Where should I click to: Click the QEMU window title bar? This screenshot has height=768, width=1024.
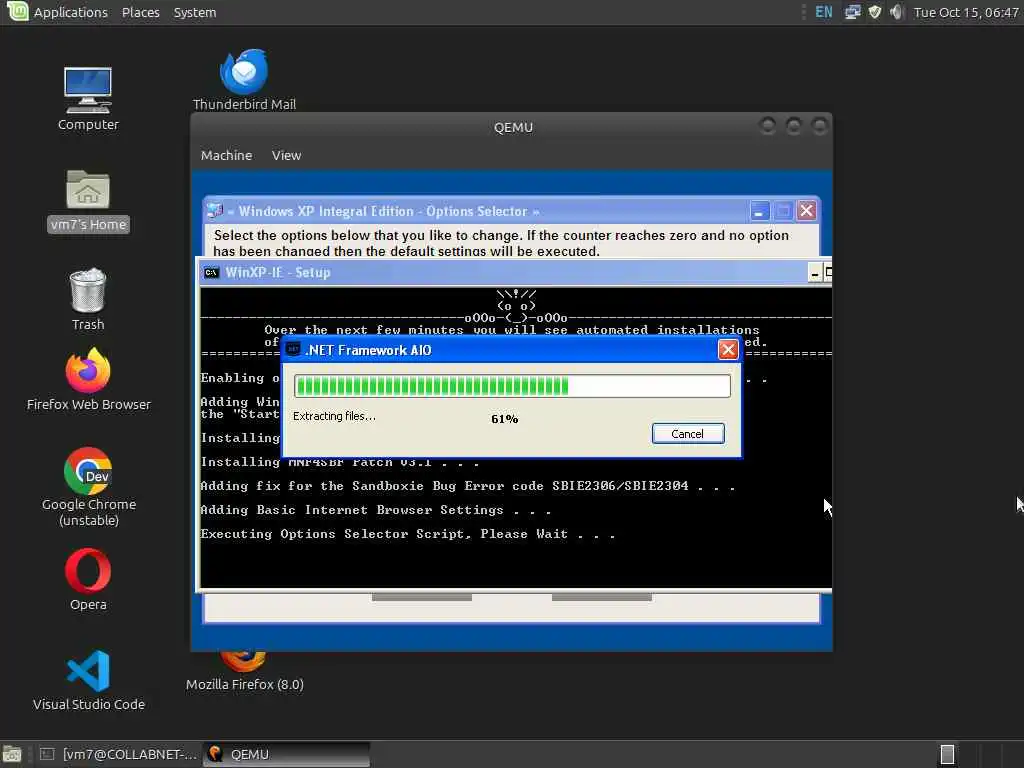click(x=513, y=127)
